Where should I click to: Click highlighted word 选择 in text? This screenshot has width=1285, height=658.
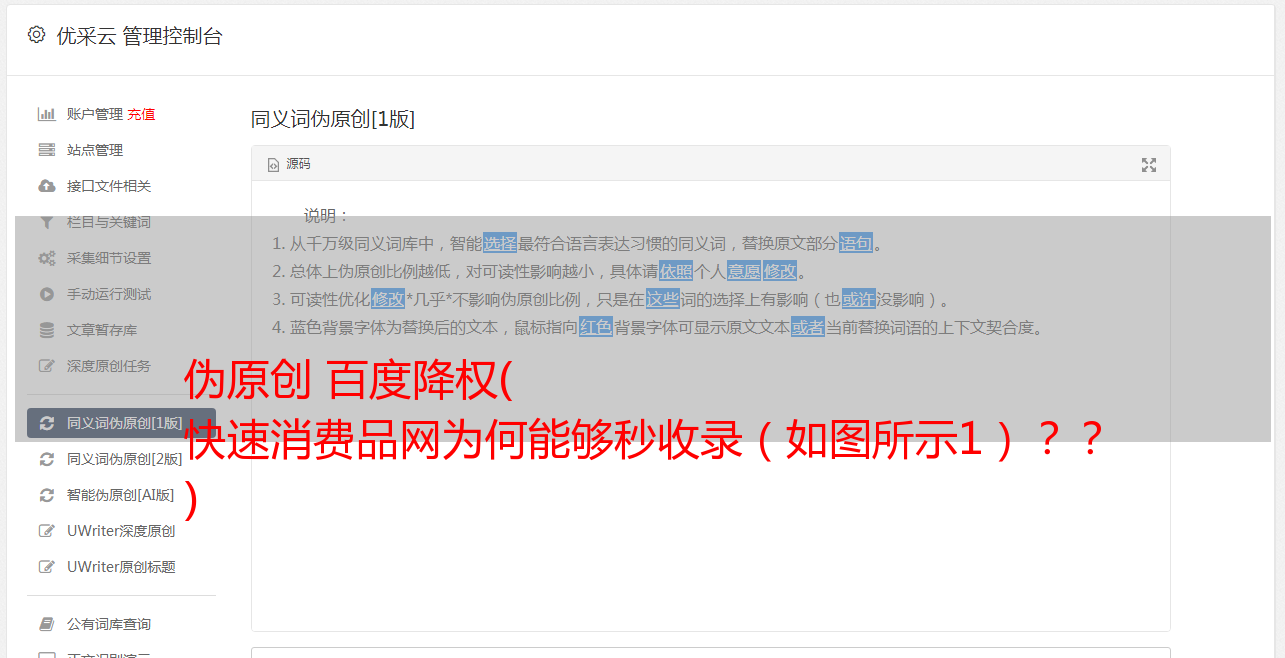pos(500,243)
